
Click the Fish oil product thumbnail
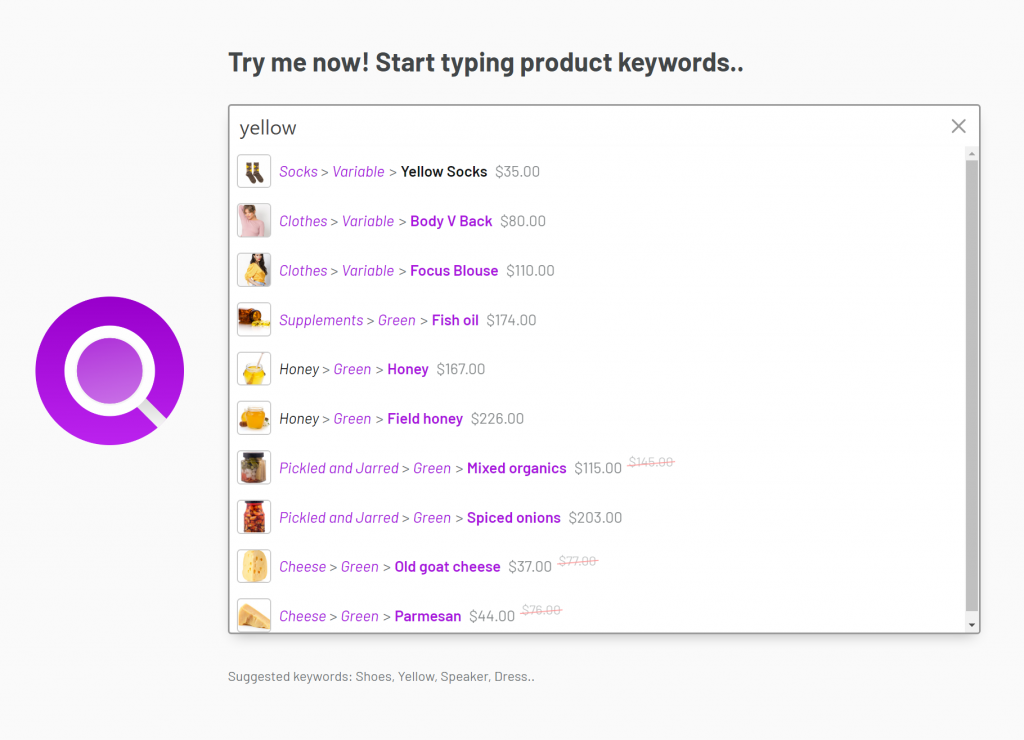pos(254,320)
